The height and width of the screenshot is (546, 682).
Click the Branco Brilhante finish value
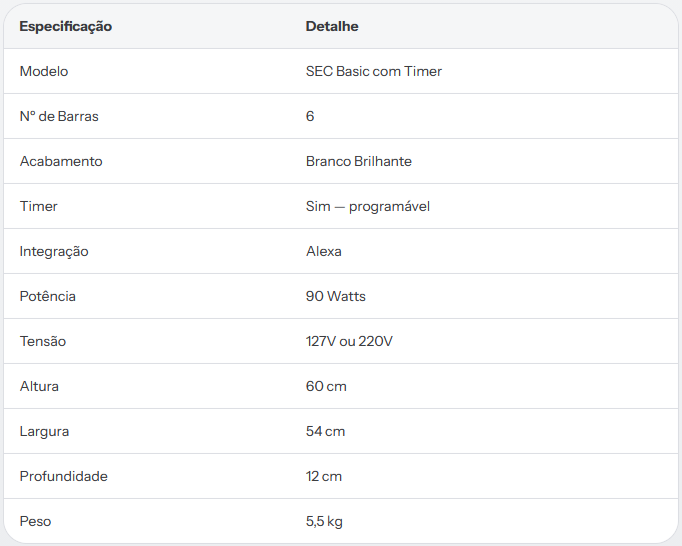[358, 161]
